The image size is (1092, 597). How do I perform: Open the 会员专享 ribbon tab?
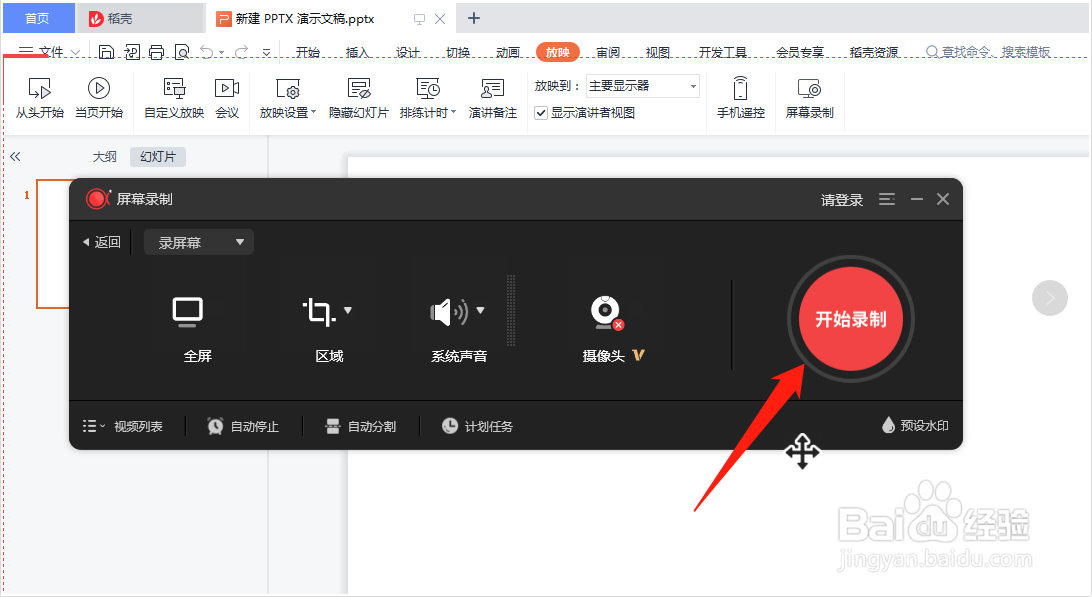pos(800,52)
